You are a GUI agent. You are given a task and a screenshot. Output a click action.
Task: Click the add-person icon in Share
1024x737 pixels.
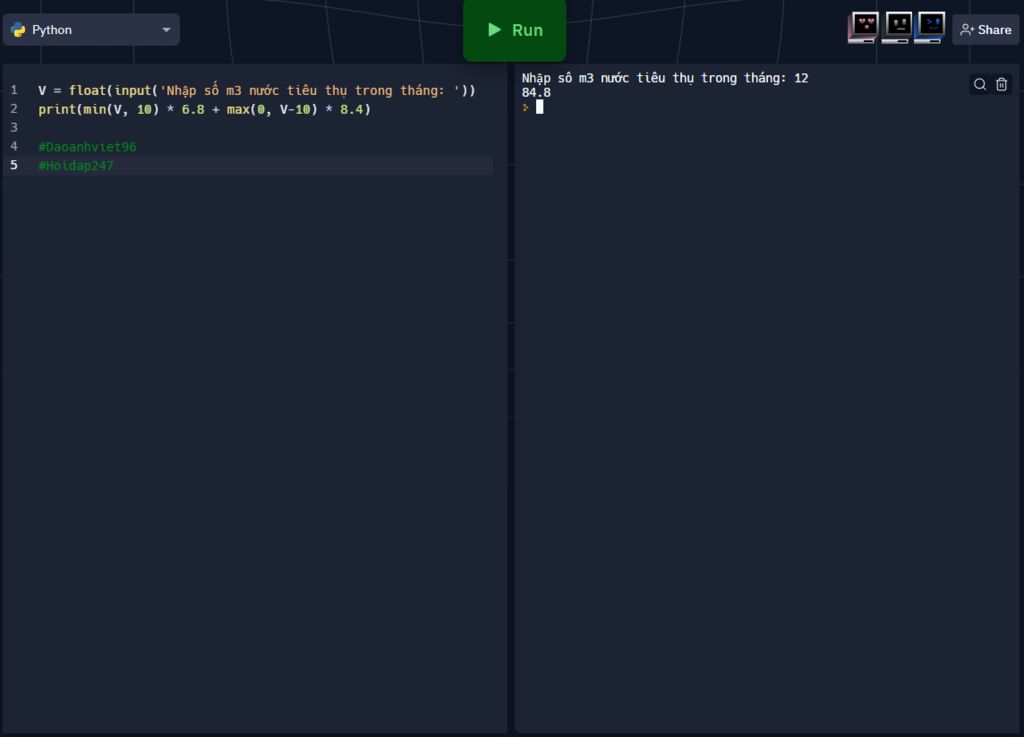[966, 30]
